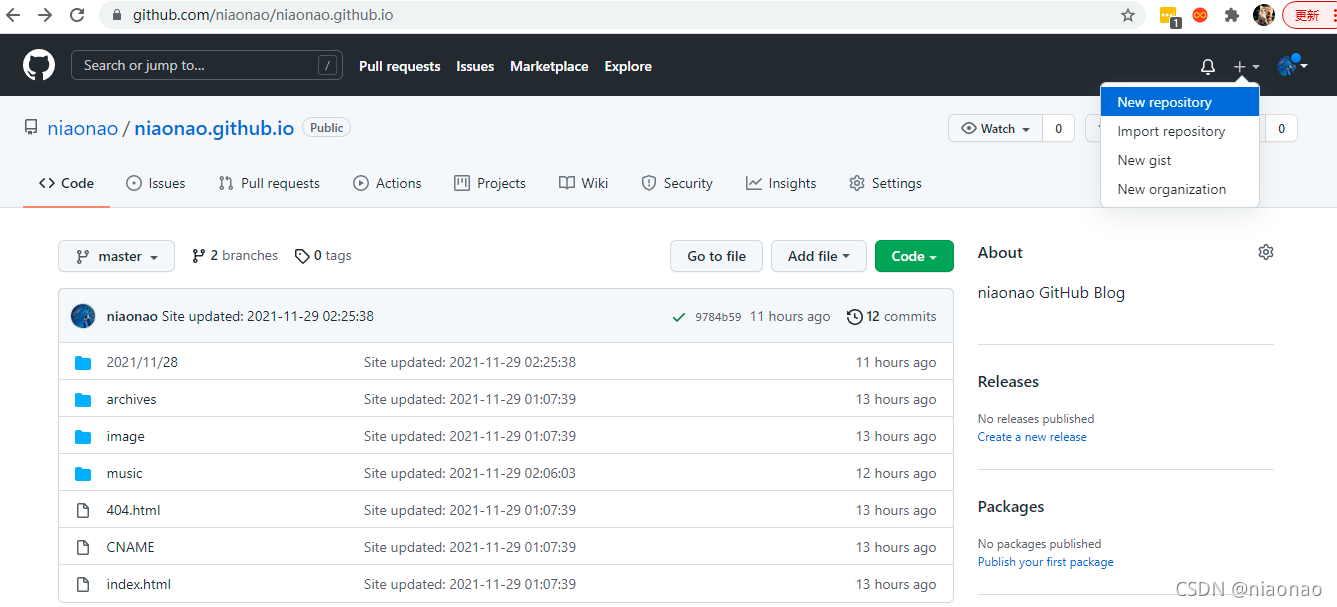Click the watchers count 0
The height and width of the screenshot is (607, 1337).
click(x=1058, y=128)
